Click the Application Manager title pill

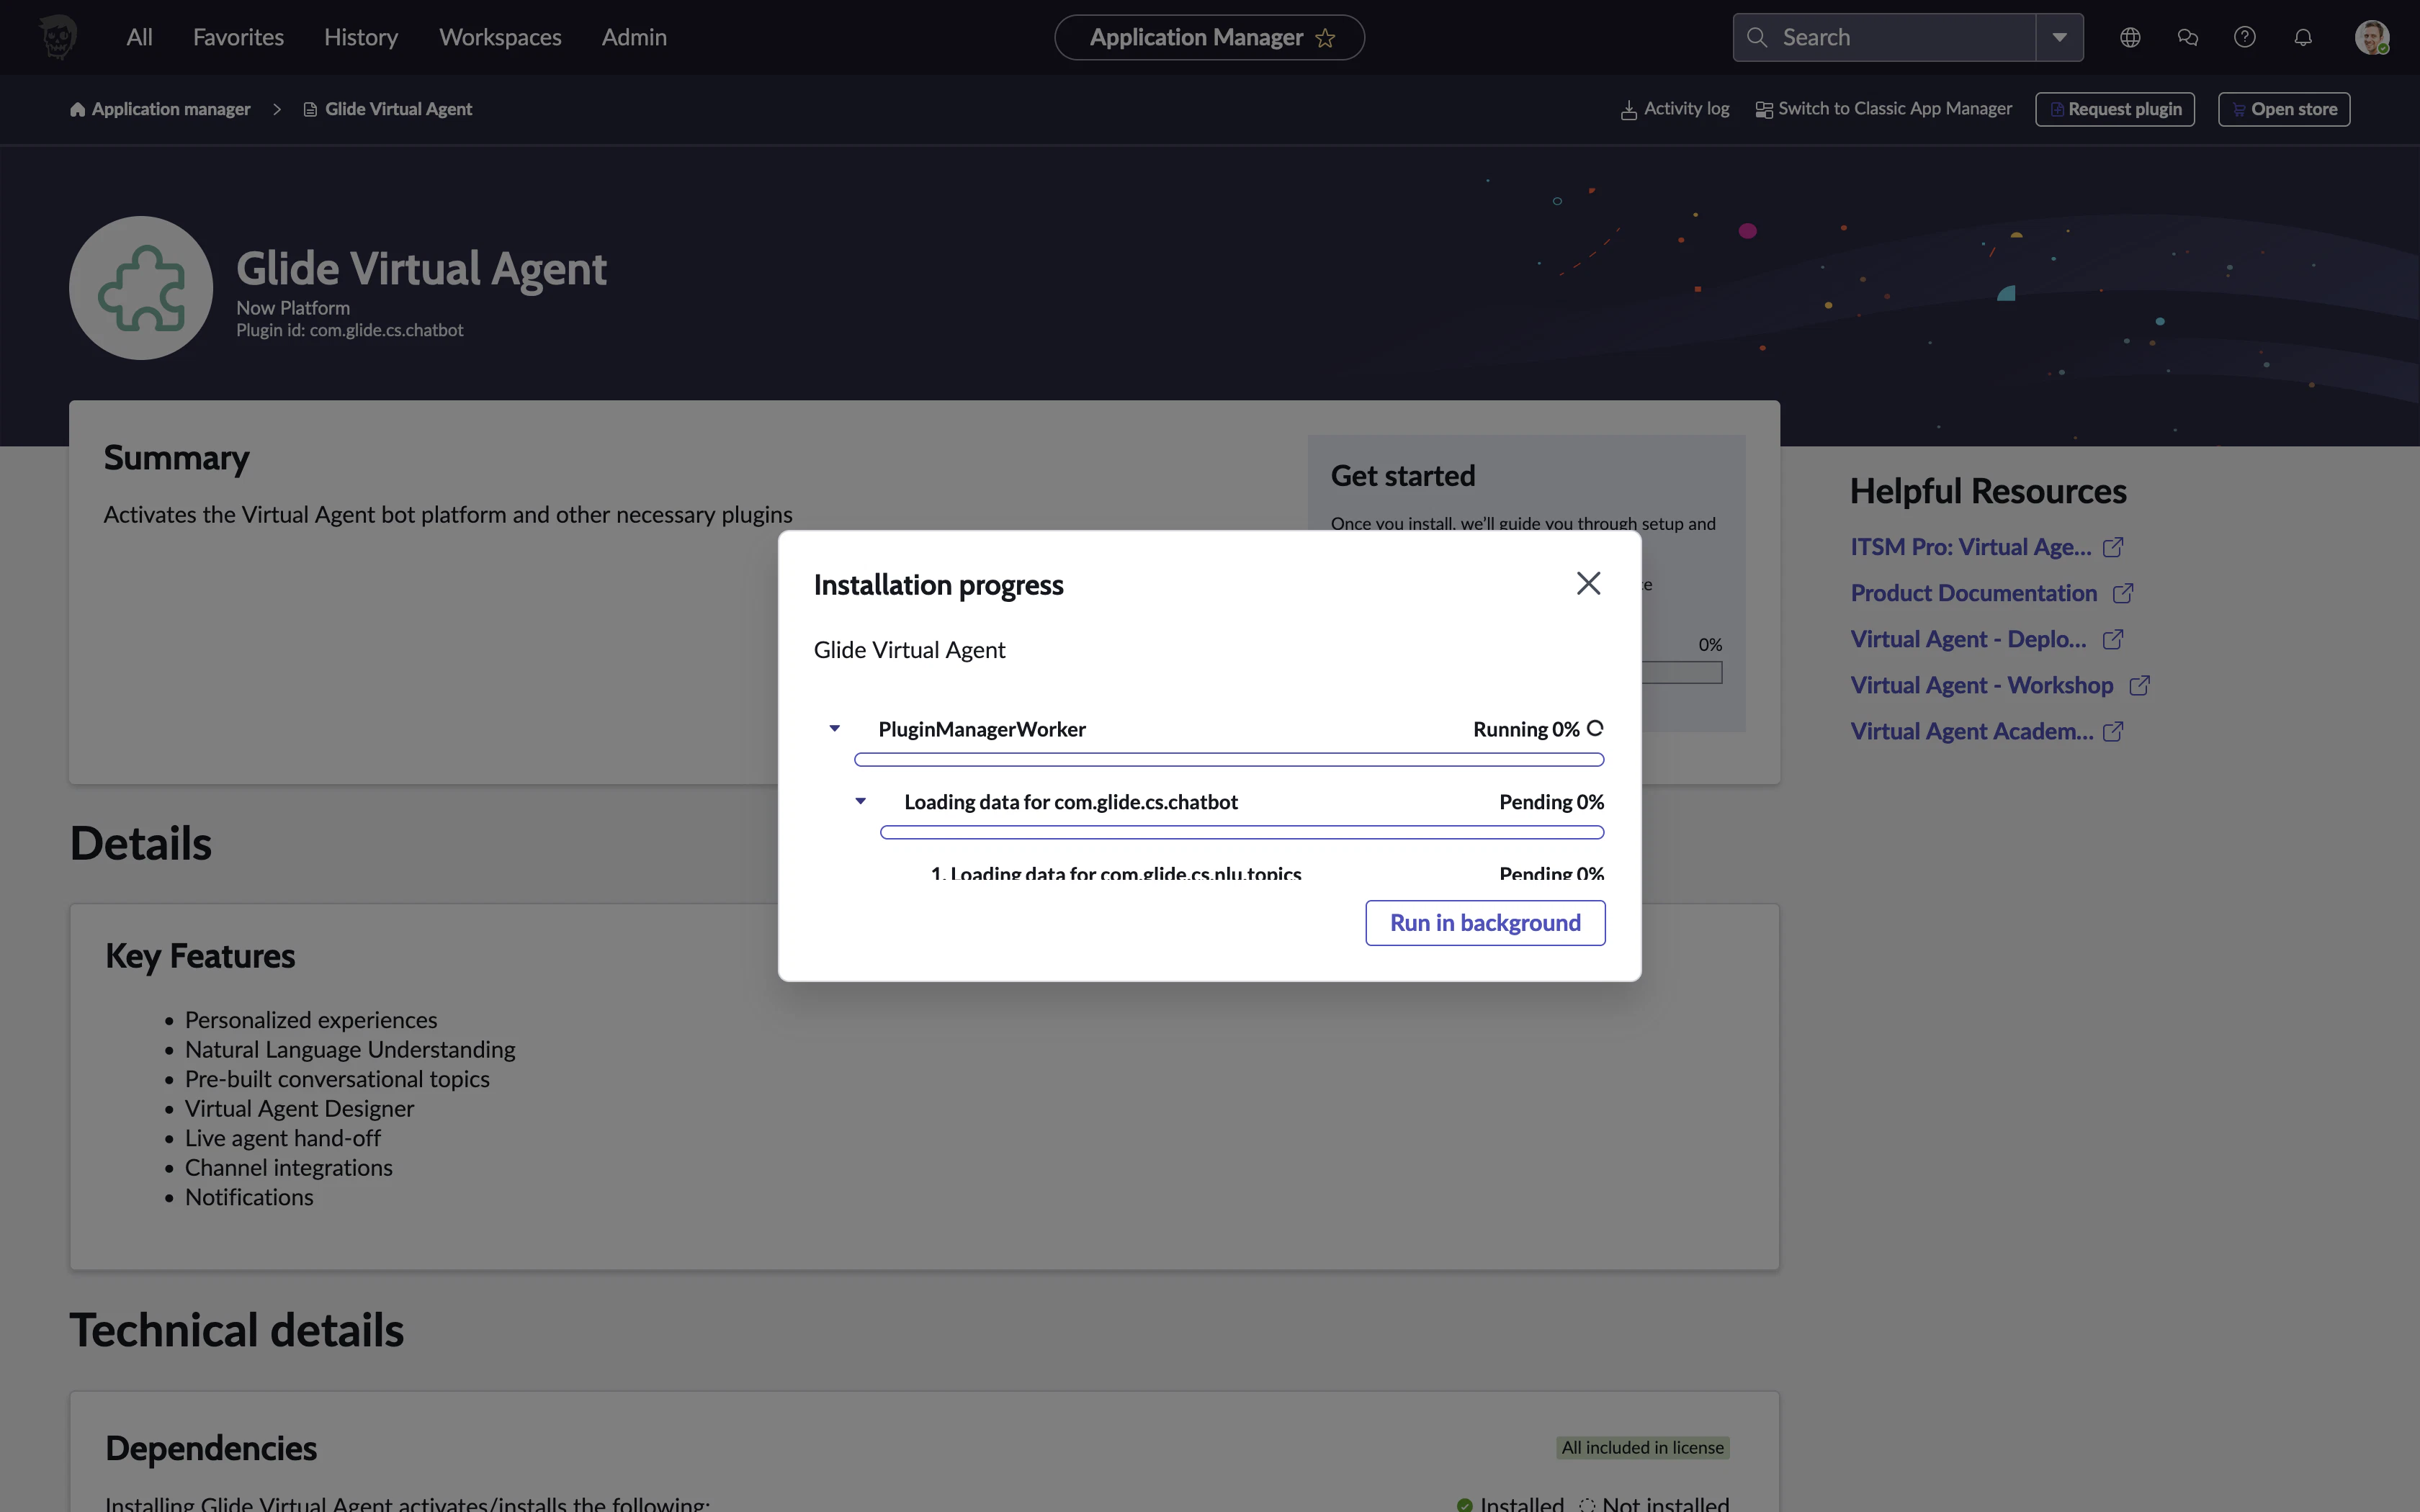1209,38
